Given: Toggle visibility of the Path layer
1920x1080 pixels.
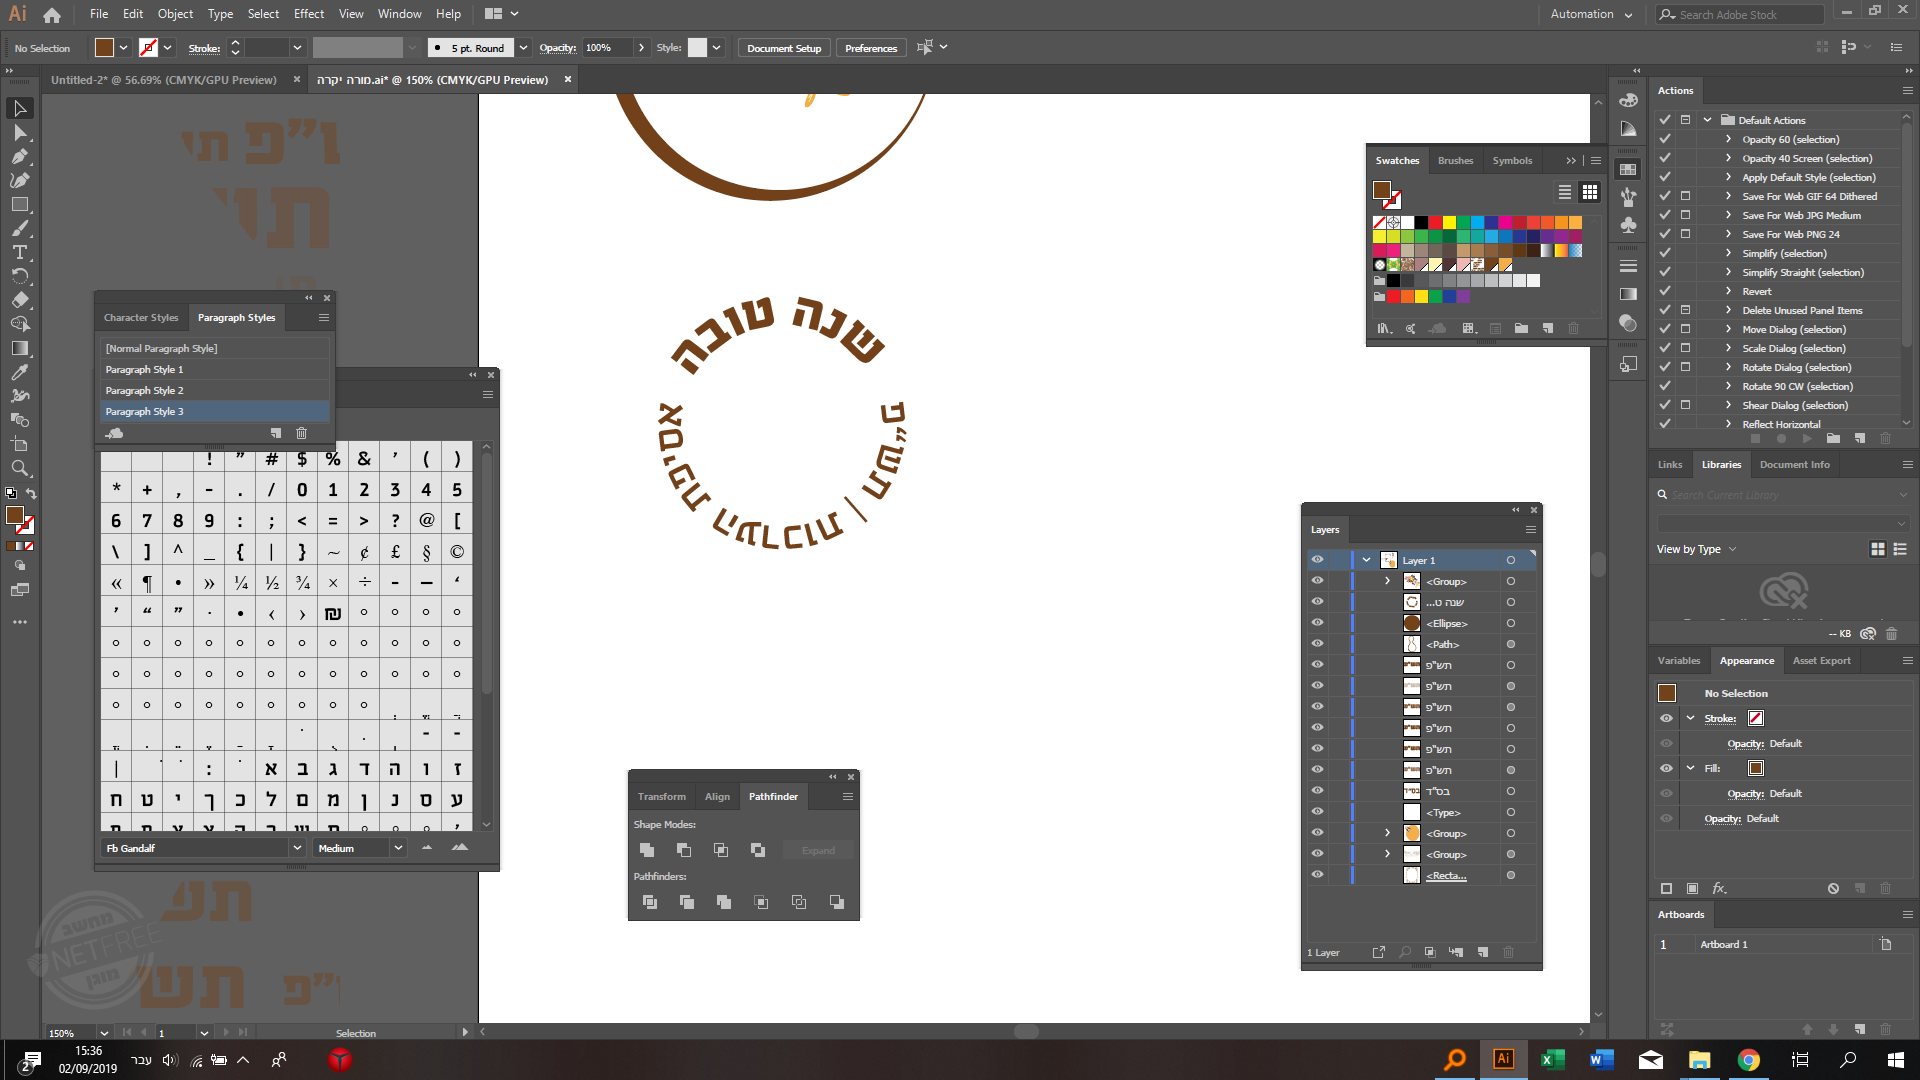Looking at the screenshot, I should (x=1317, y=644).
